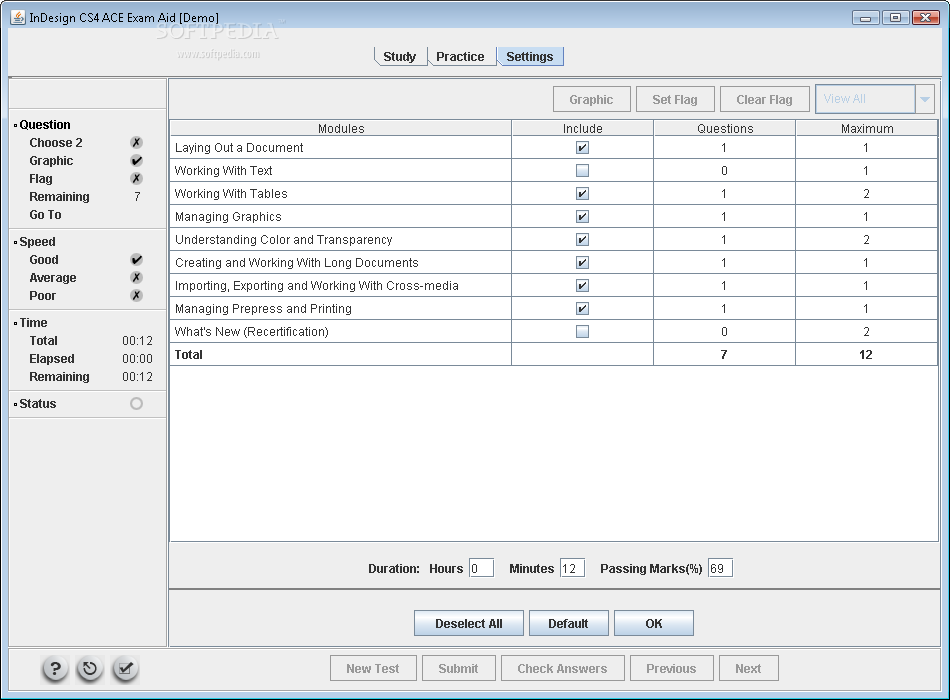Uncheck Include for Working With Tables
The width and height of the screenshot is (950, 700).
[582, 193]
